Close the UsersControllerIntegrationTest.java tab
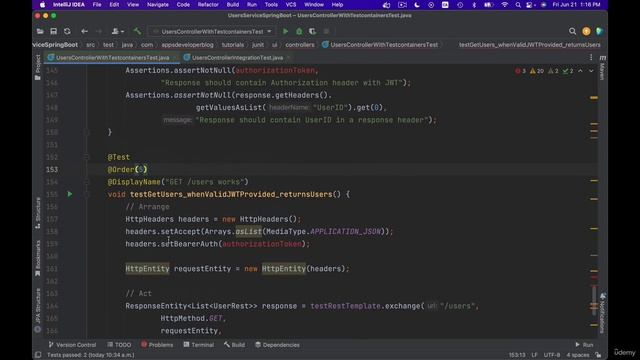640x360 pixels. pyautogui.click(x=288, y=58)
